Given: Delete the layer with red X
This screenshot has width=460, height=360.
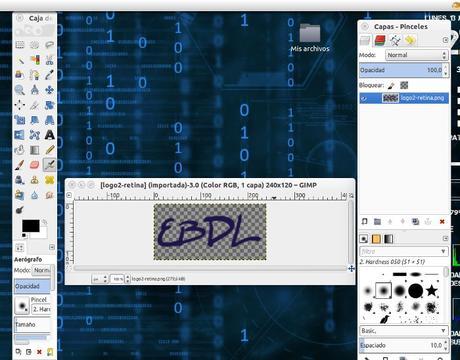Looking at the screenshot, I should tap(442, 221).
